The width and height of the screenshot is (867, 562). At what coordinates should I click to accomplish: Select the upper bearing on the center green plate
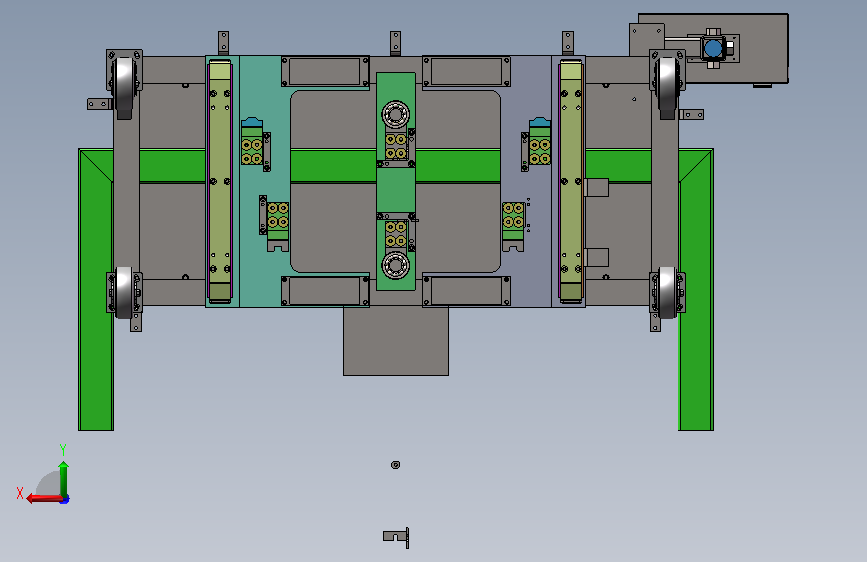[x=395, y=115]
